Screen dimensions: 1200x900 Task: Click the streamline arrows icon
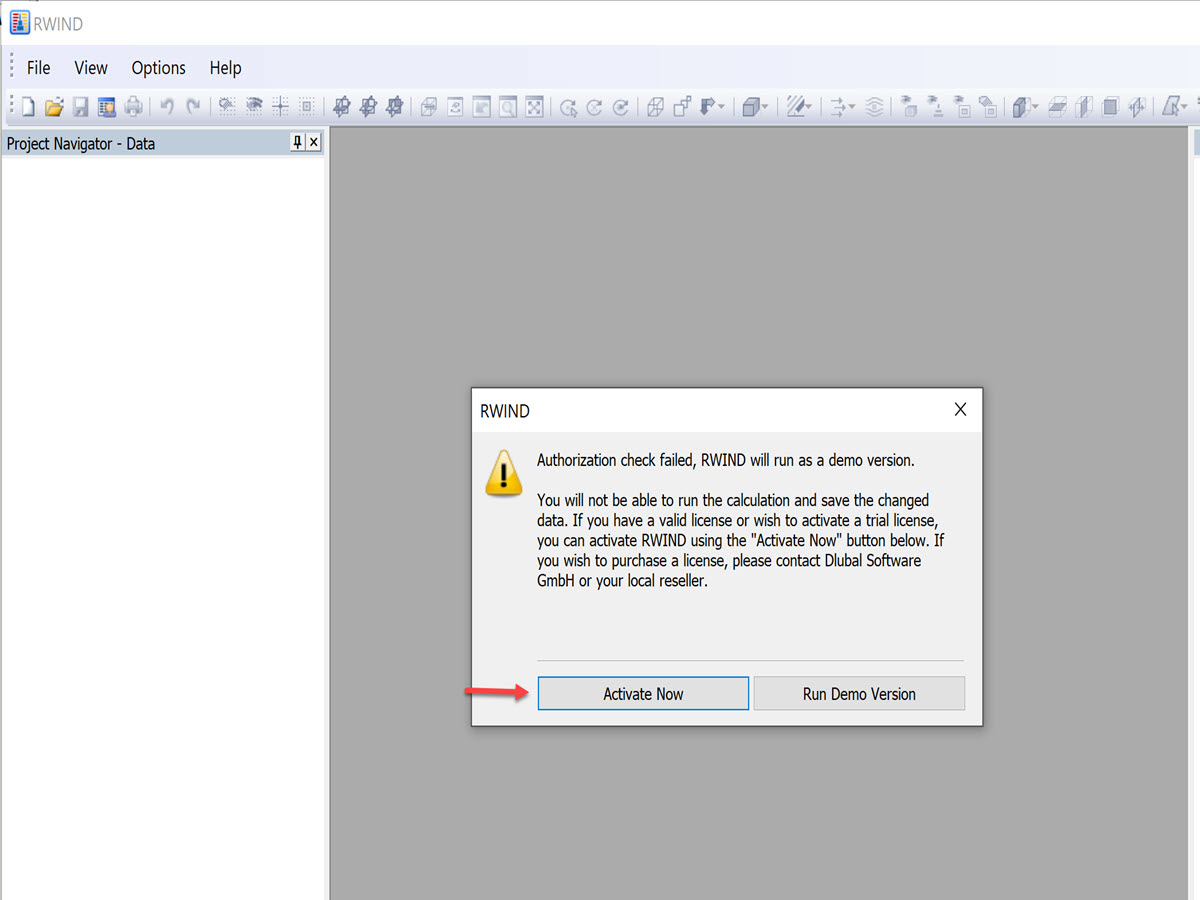click(x=839, y=107)
